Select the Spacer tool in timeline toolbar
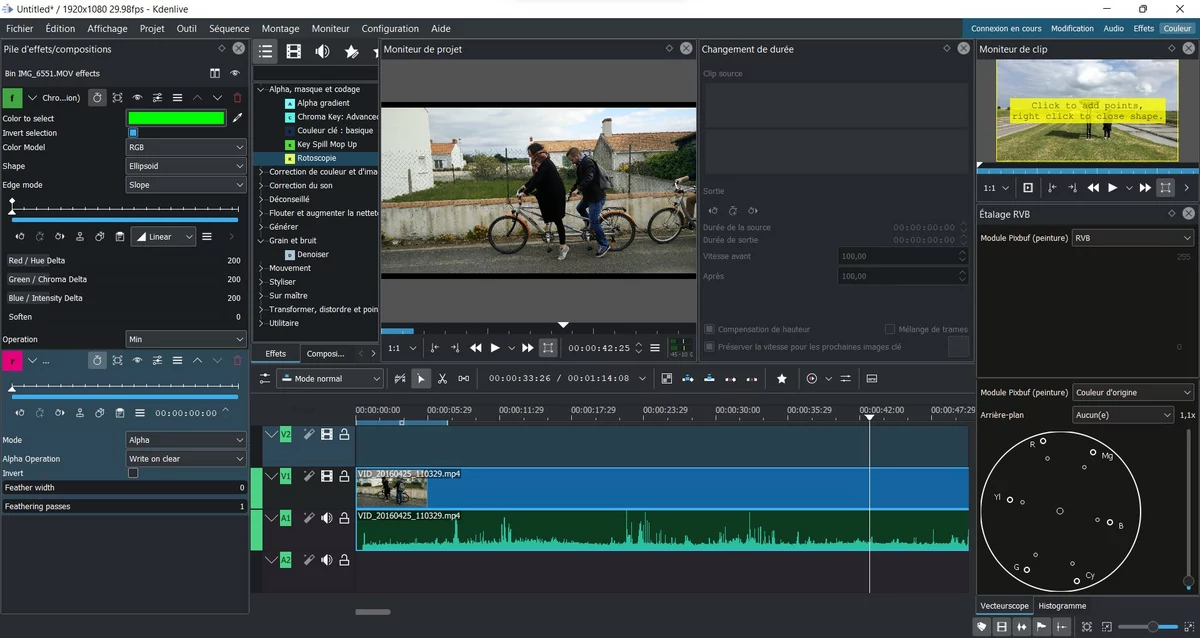This screenshot has width=1200, height=638. tap(463, 379)
